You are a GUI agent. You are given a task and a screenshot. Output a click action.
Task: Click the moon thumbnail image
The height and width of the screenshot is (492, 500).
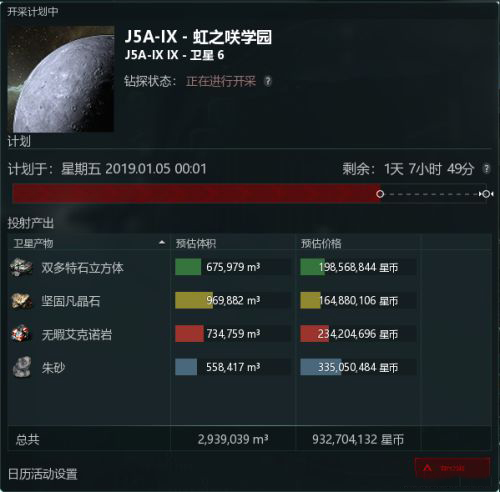point(61,79)
